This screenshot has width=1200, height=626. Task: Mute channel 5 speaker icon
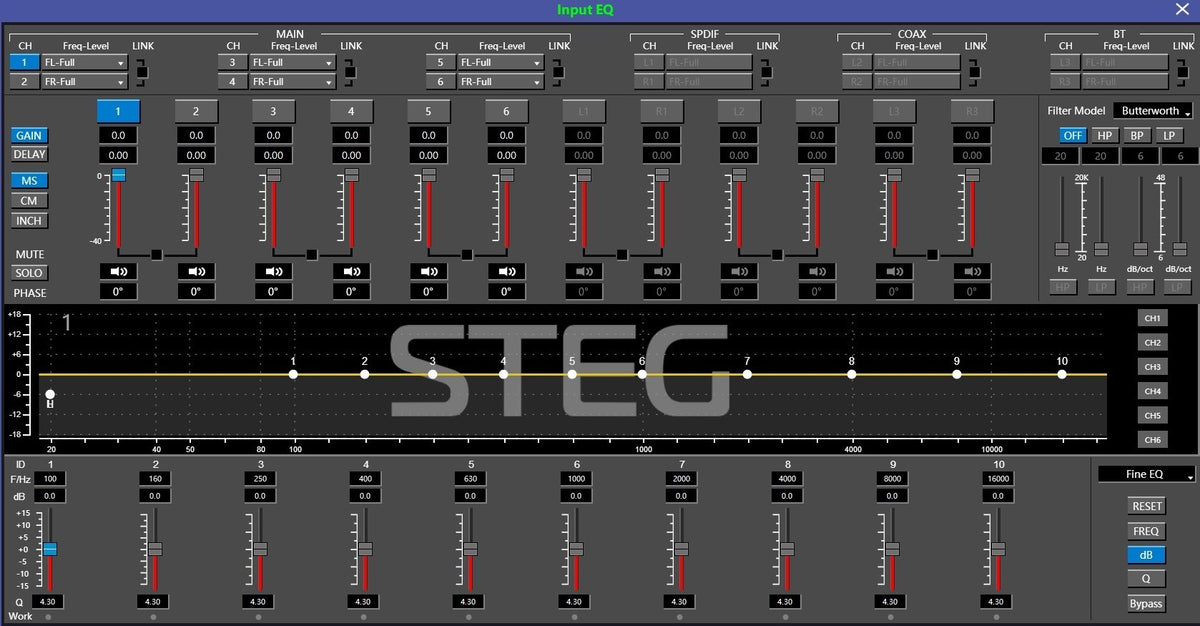pos(428,271)
